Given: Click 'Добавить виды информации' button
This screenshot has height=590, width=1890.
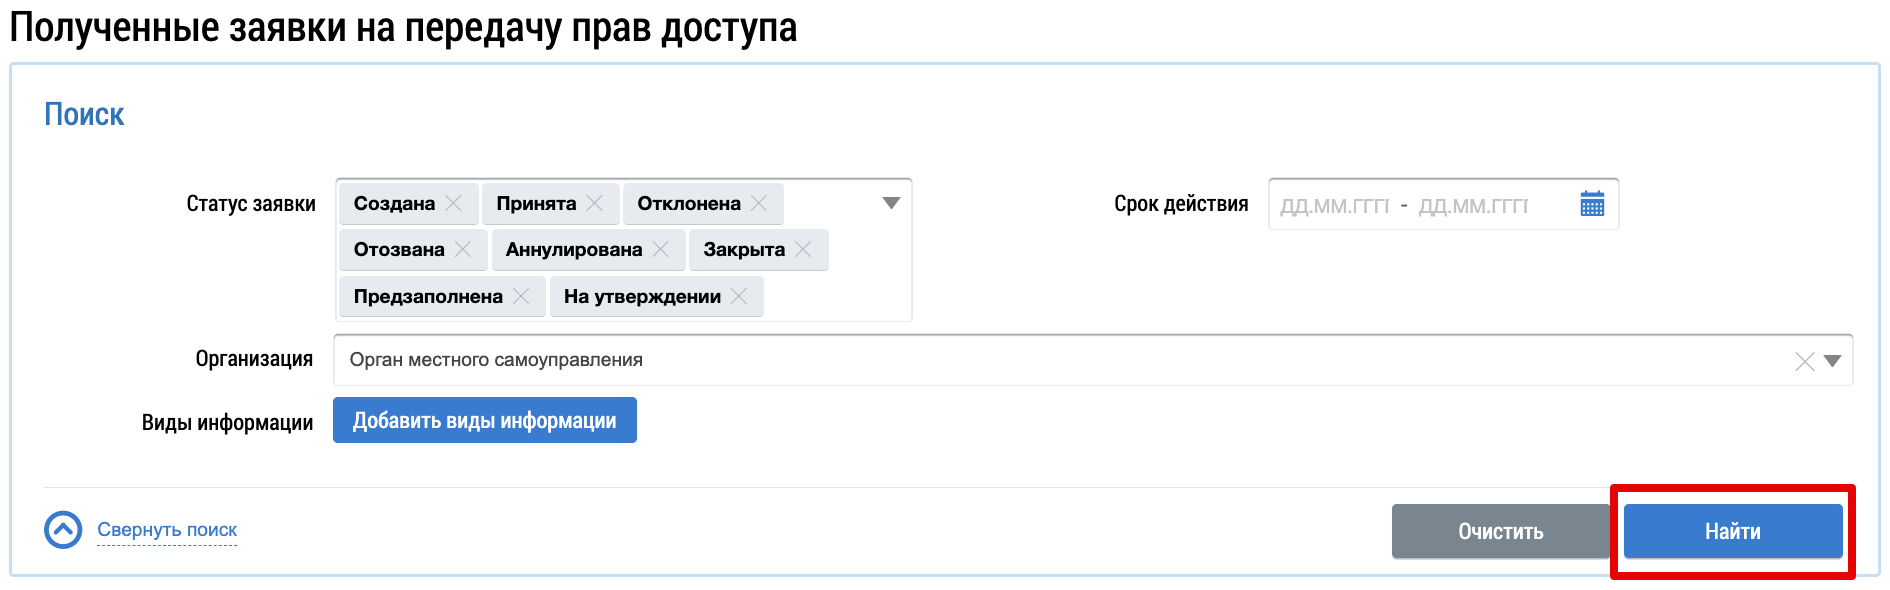Looking at the screenshot, I should (x=484, y=420).
